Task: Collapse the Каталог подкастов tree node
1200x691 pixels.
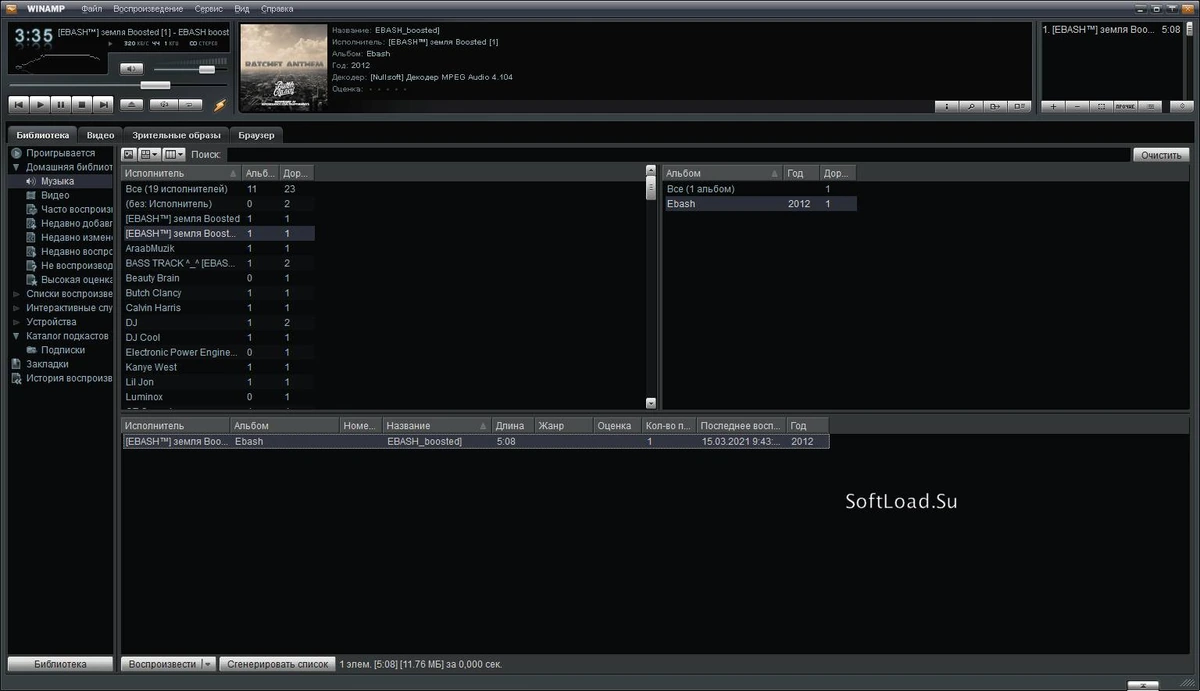Action: coord(16,336)
